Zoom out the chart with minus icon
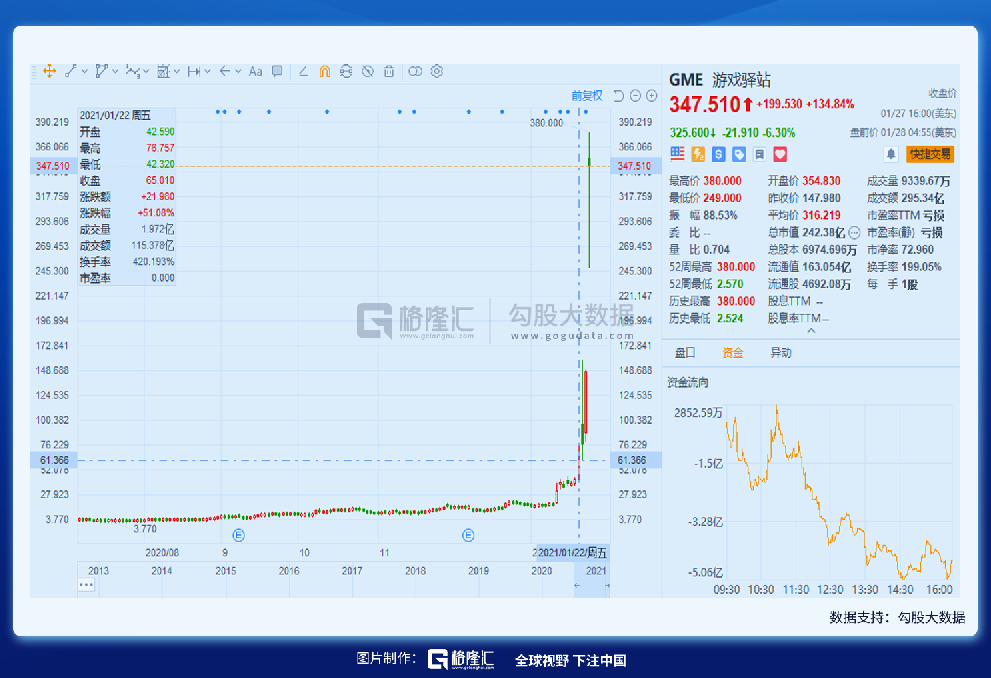 [x=635, y=95]
